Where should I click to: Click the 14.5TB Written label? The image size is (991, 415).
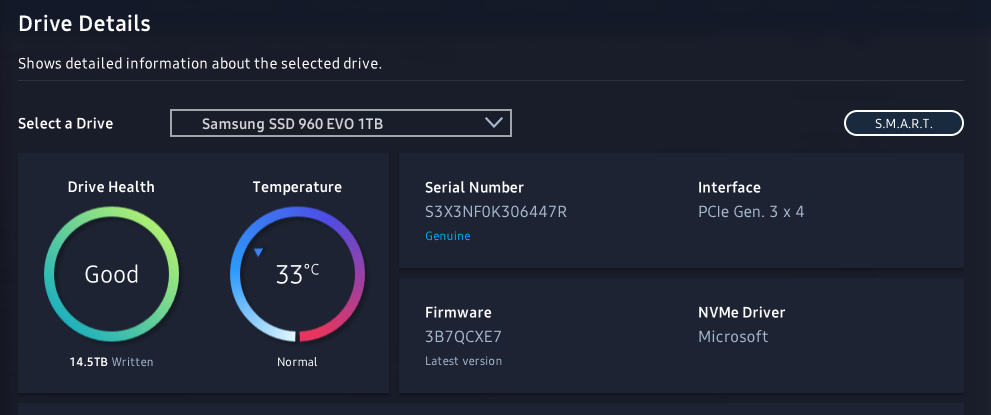[x=111, y=362]
